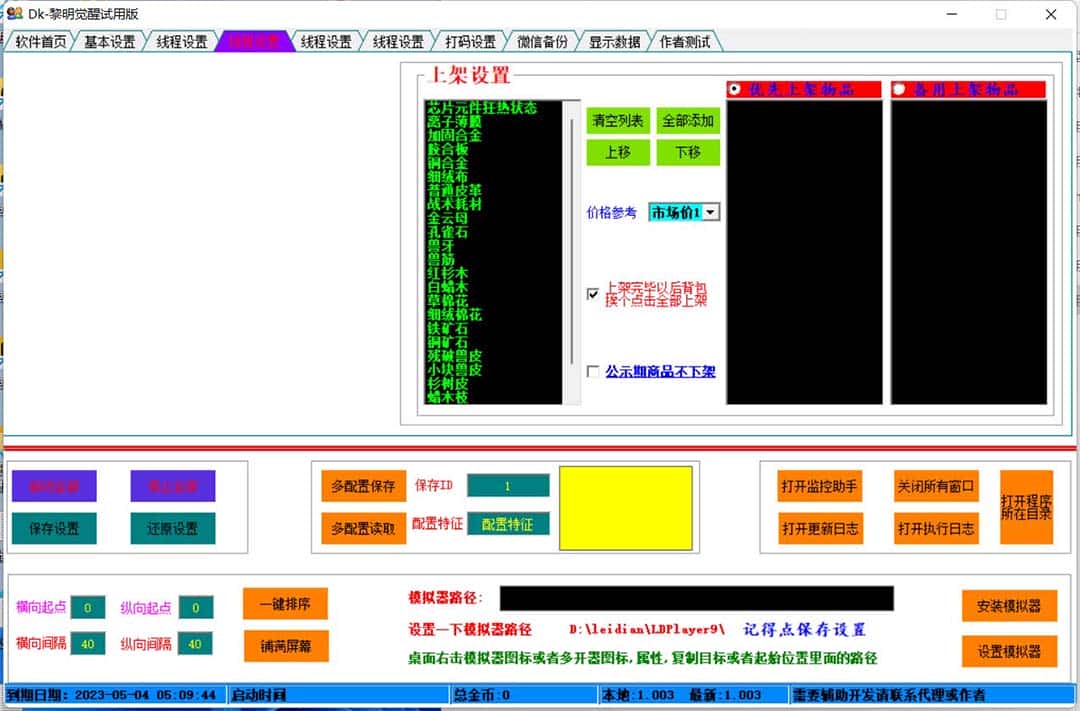
Task: Click the 清空列表 button
Action: (x=618, y=121)
